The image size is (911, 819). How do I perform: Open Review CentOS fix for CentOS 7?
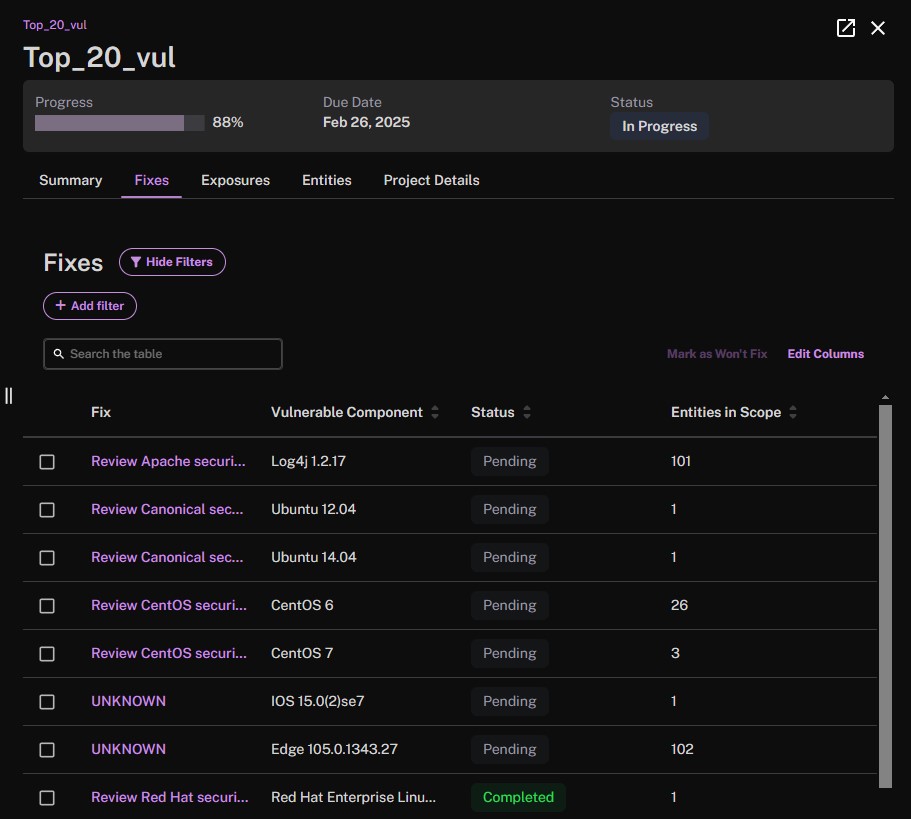[168, 653]
